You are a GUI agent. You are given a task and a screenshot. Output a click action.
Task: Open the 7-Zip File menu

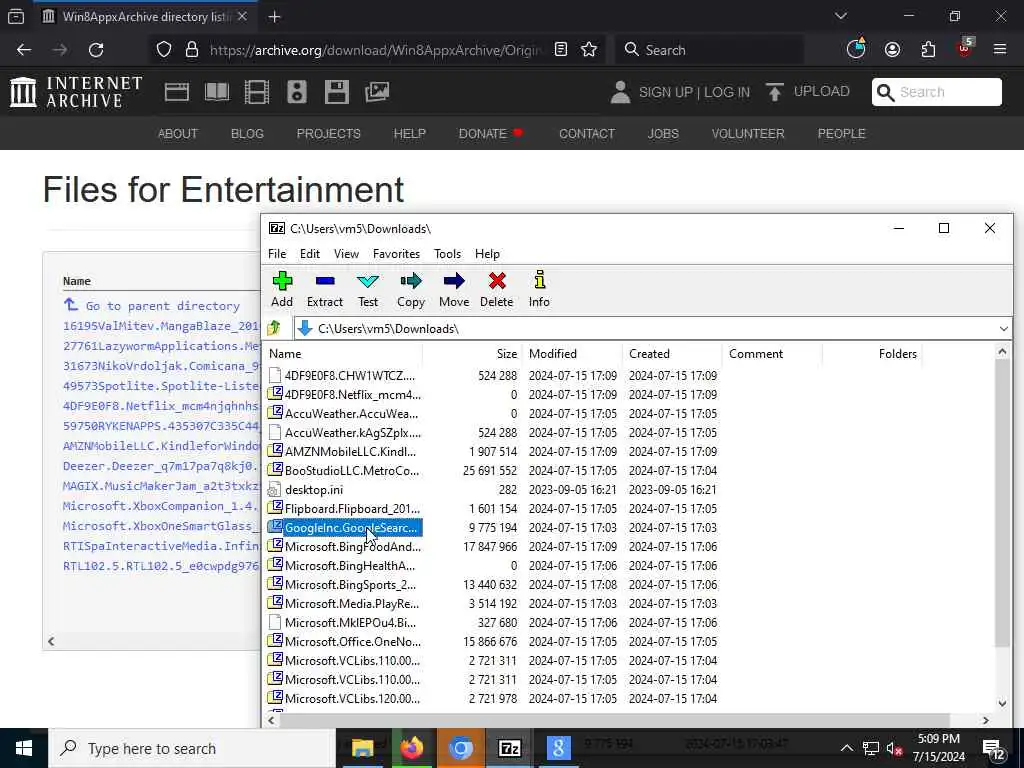pos(277,253)
